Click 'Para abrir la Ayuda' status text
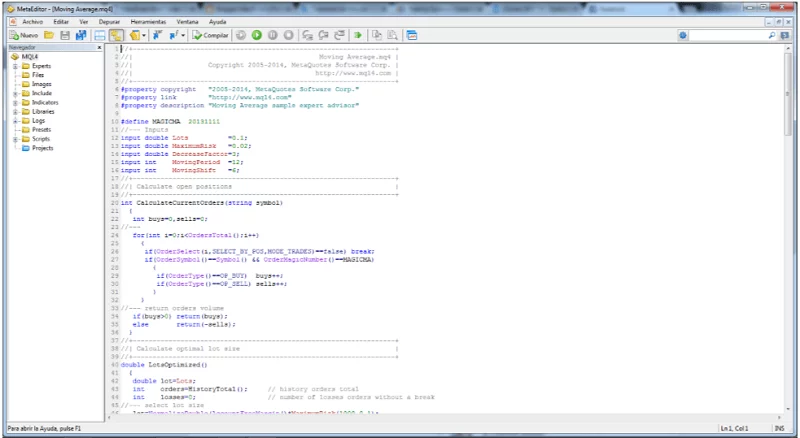The width and height of the screenshot is (800, 438). [x=44, y=428]
